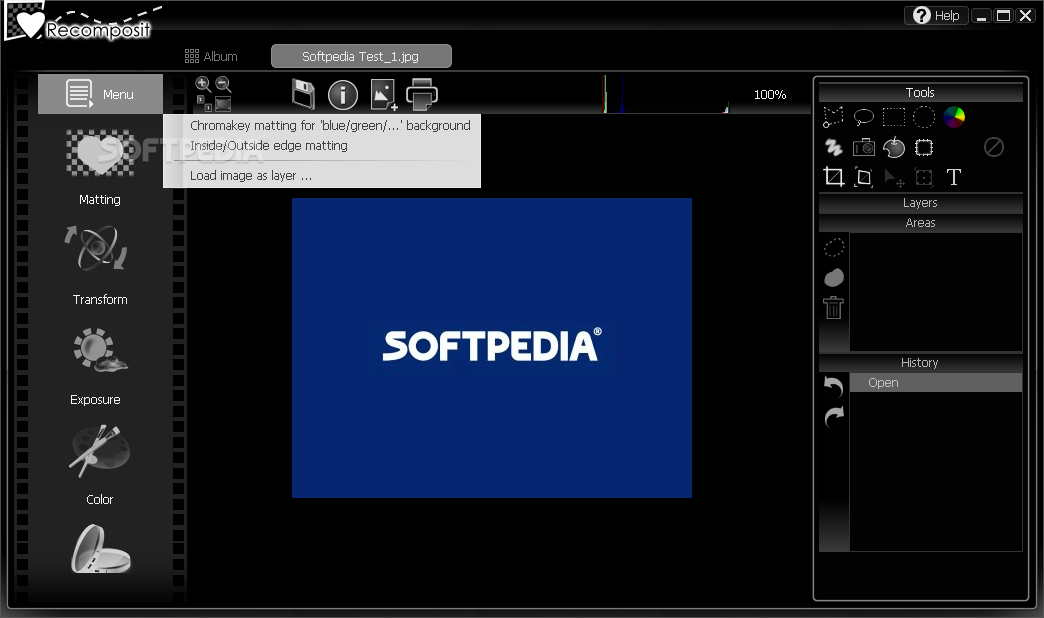This screenshot has width=1044, height=618.
Task: Zoom out with the magnifier minus icon
Action: click(223, 84)
